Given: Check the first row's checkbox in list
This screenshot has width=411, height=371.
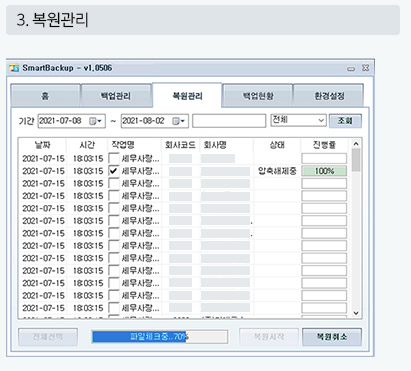Looking at the screenshot, I should tap(114, 158).
